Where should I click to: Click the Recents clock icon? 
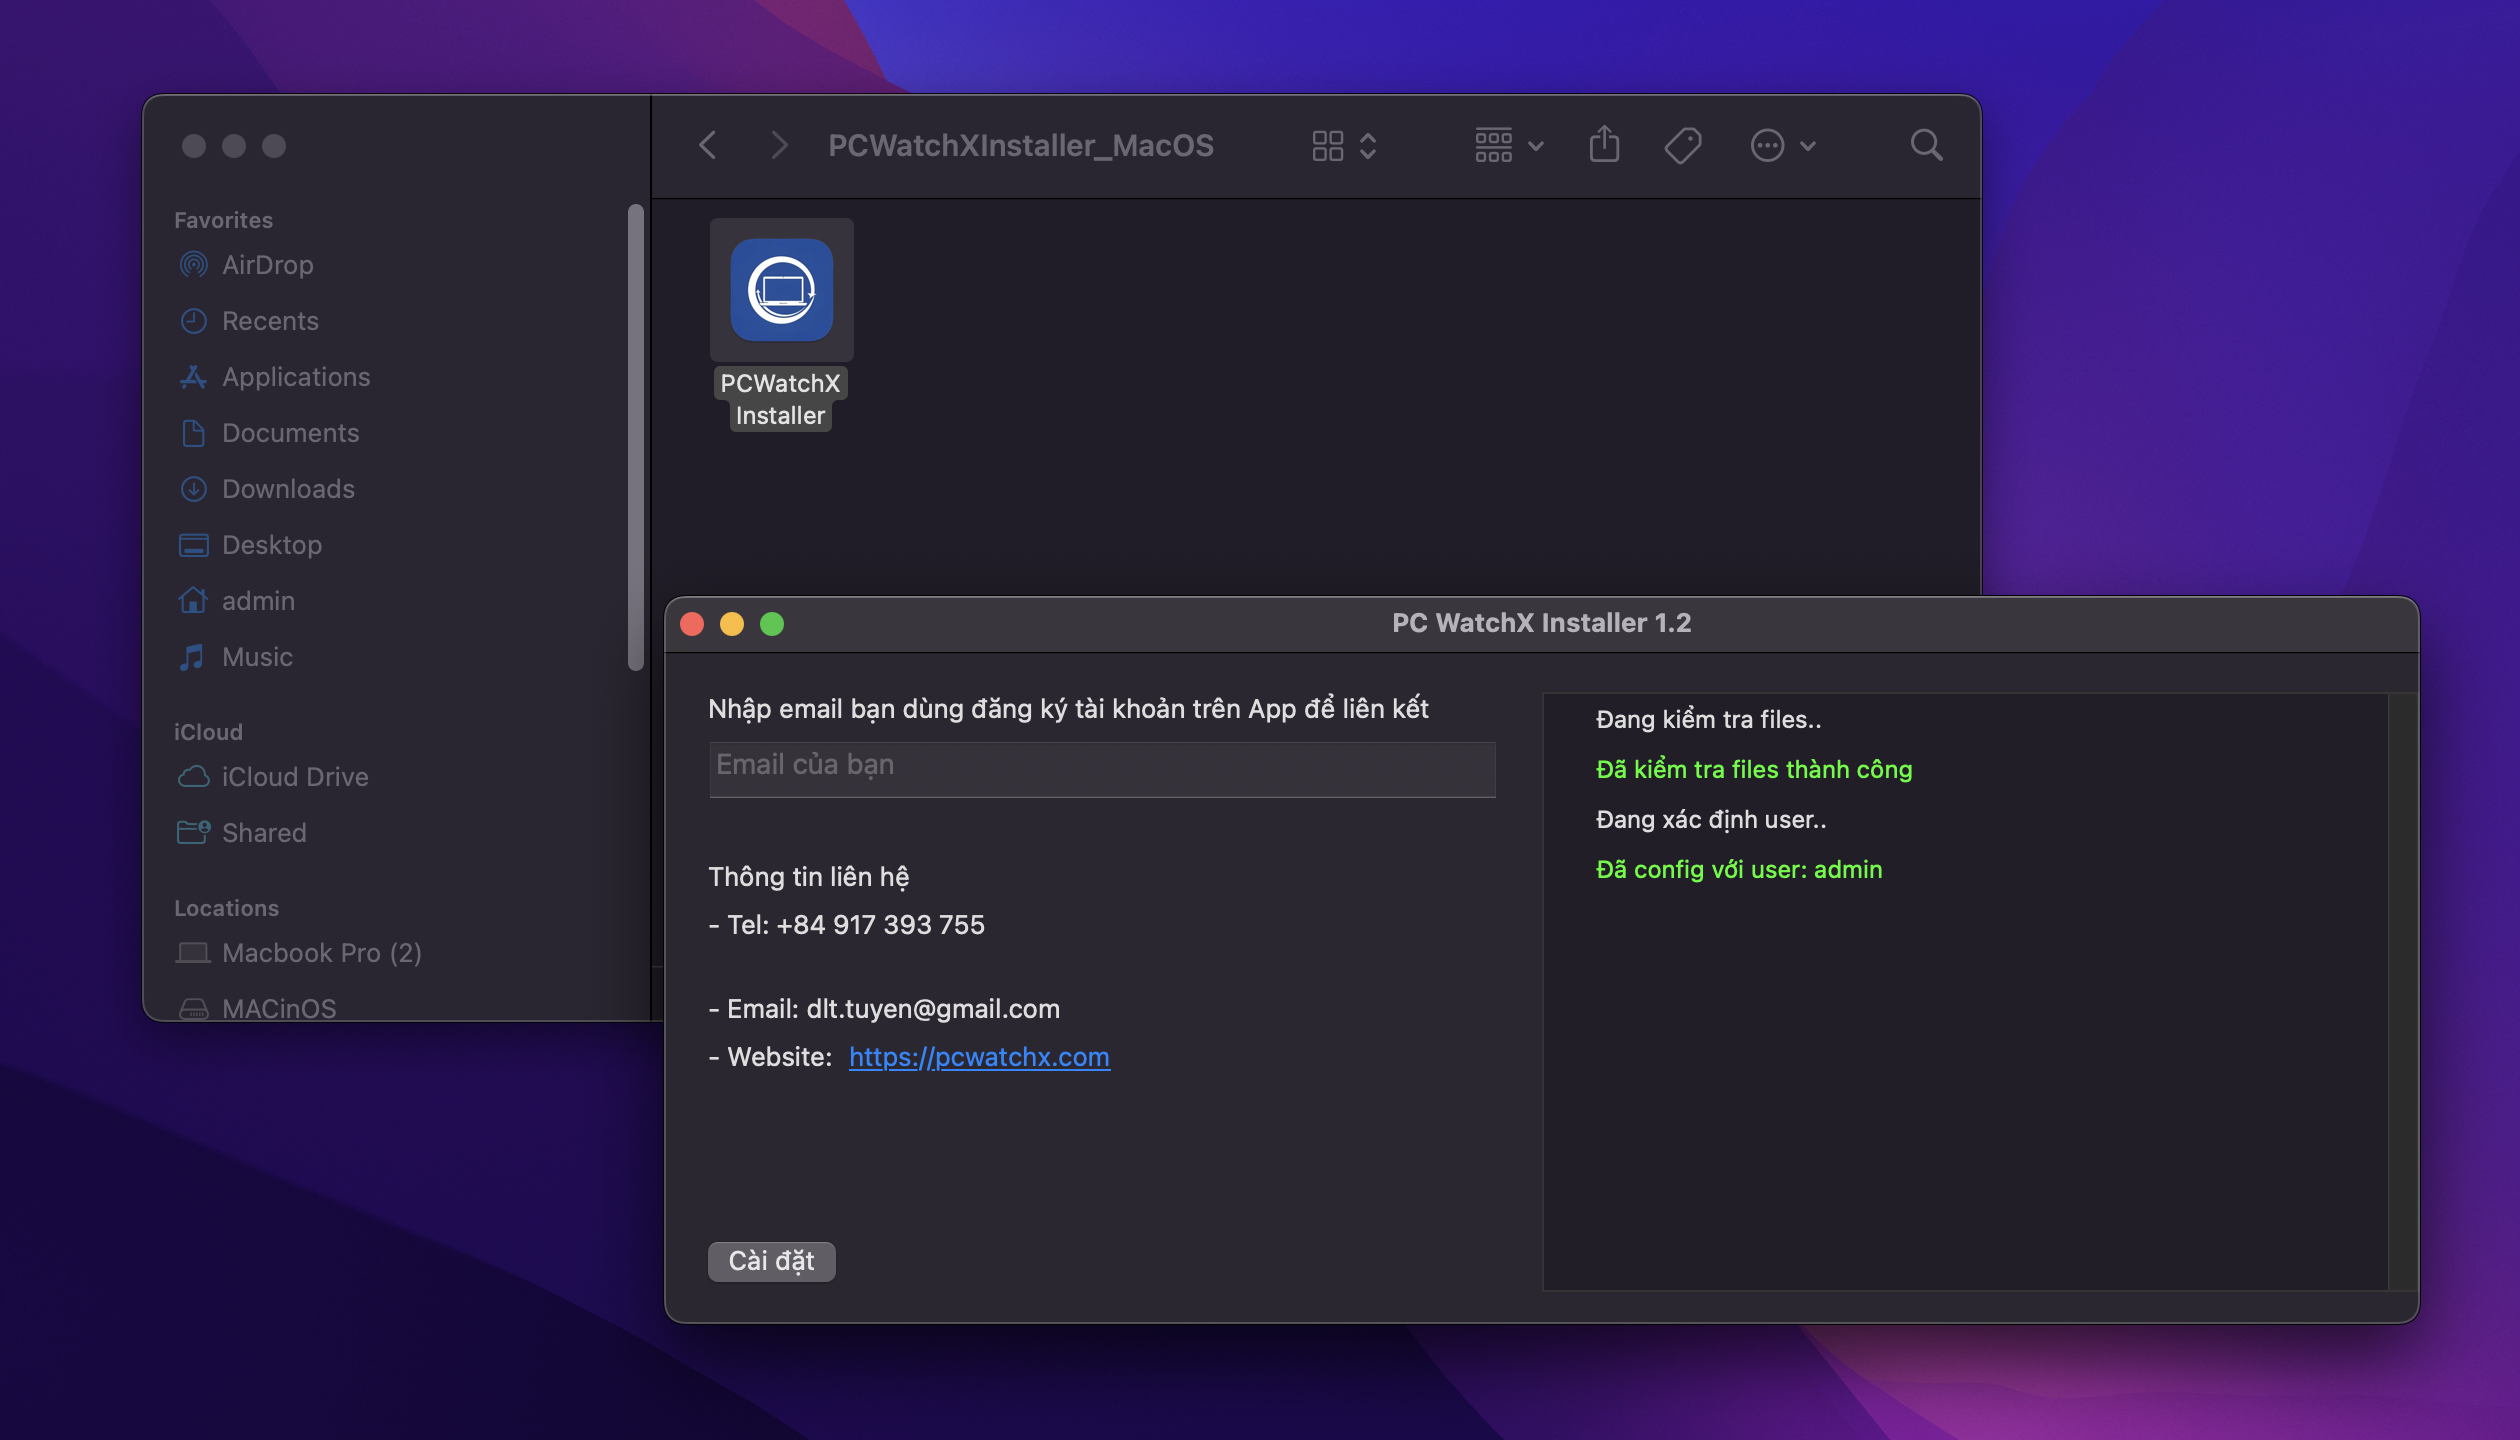point(193,321)
